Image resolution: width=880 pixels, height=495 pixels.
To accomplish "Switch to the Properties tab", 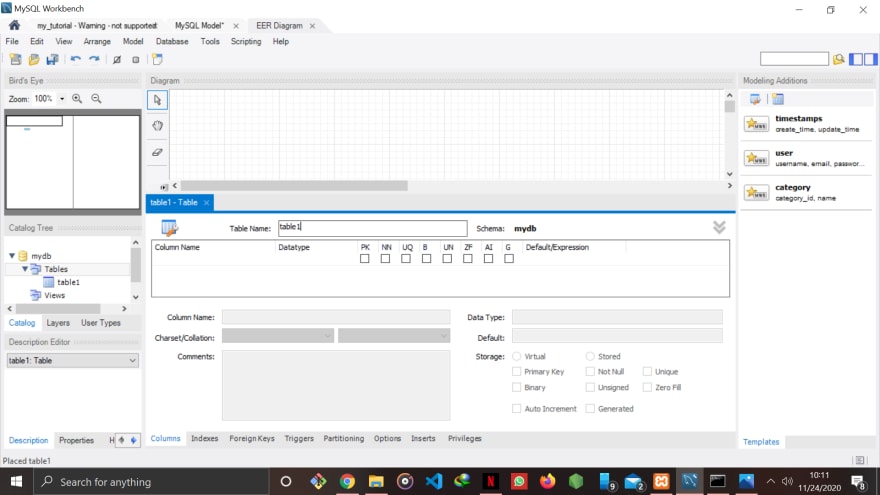I will point(76,441).
